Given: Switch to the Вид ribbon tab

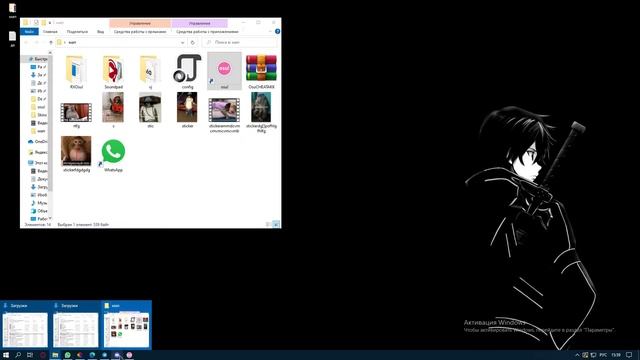Looking at the screenshot, I should click(100, 31).
